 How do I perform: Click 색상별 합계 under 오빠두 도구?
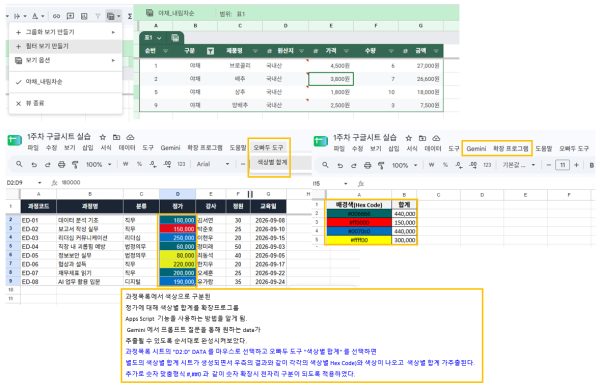click(x=272, y=162)
